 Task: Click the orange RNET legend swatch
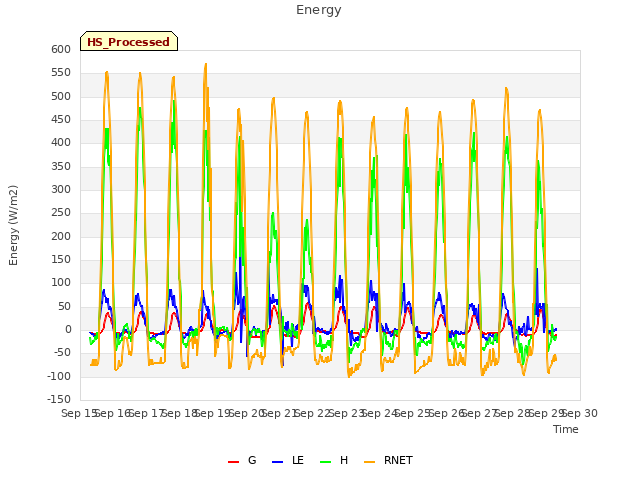point(369,462)
